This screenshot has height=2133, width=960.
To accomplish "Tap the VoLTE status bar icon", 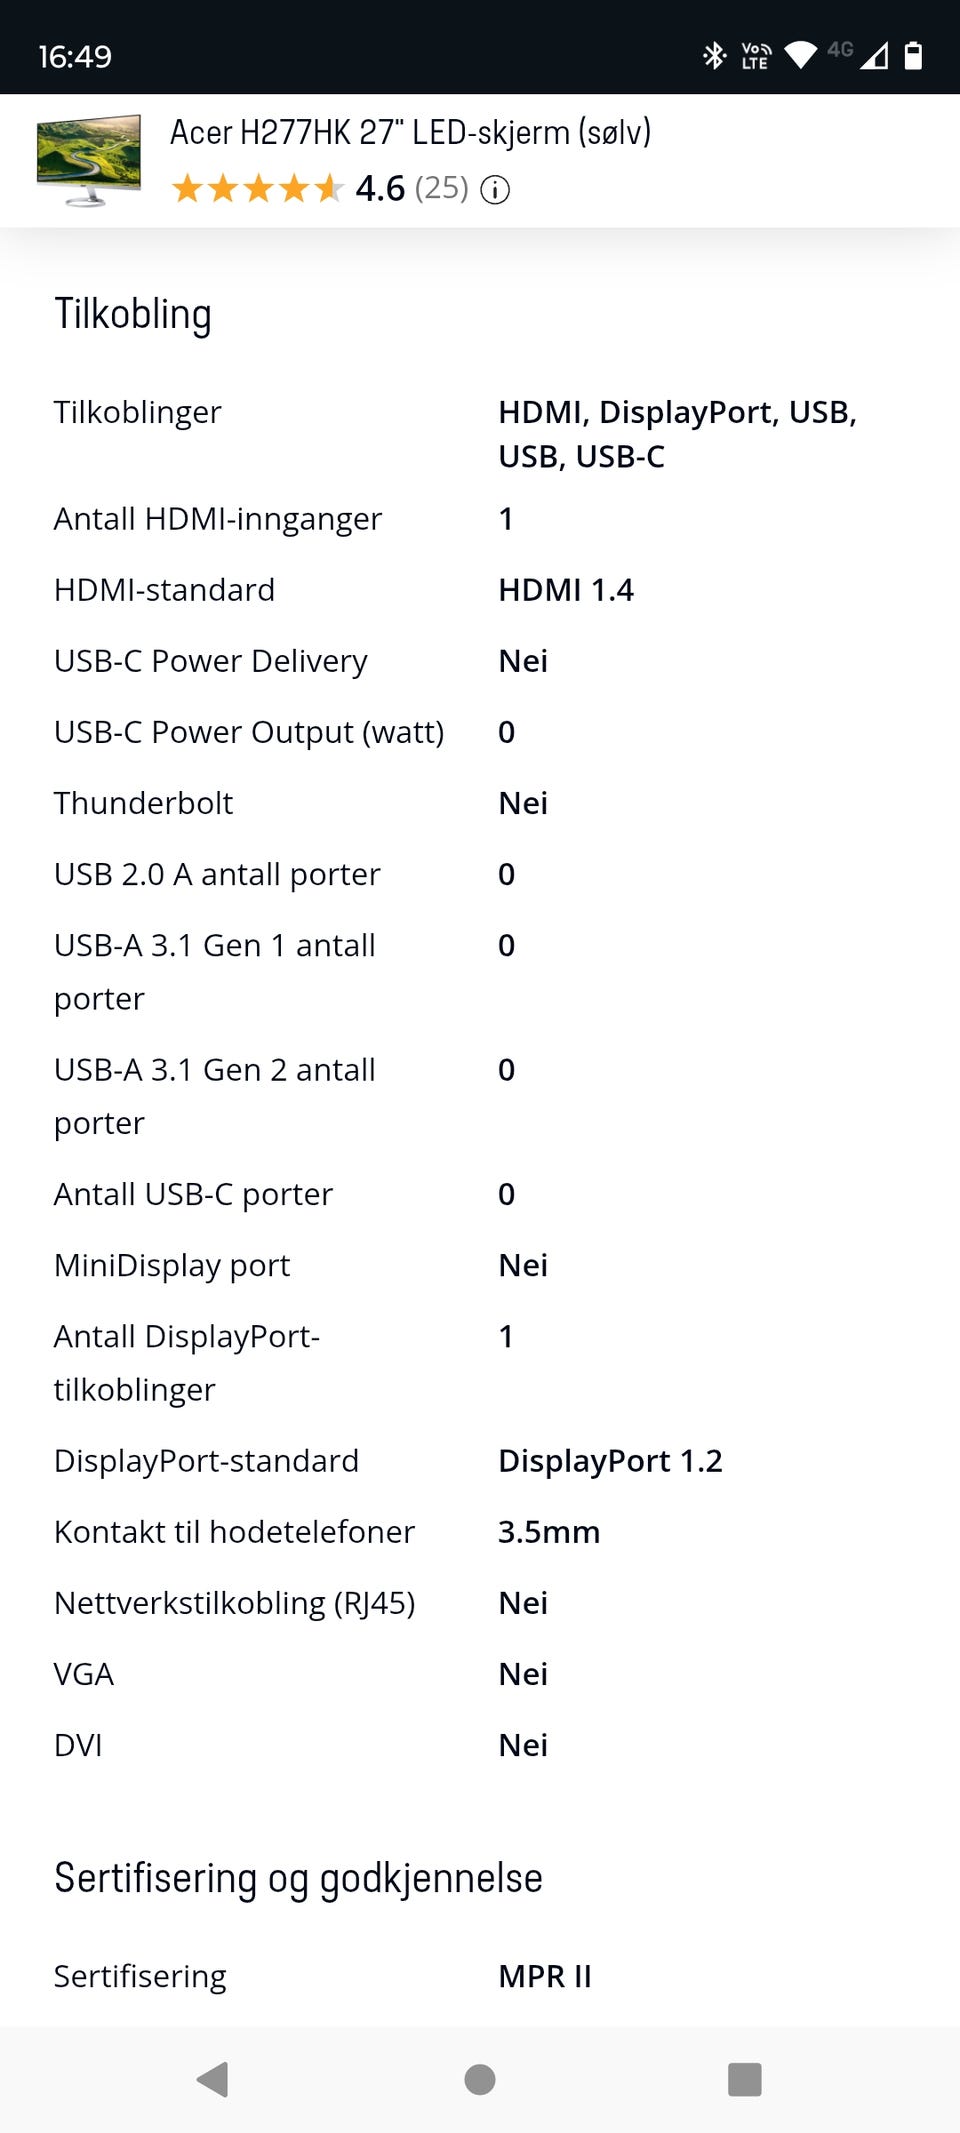I will [x=756, y=56].
